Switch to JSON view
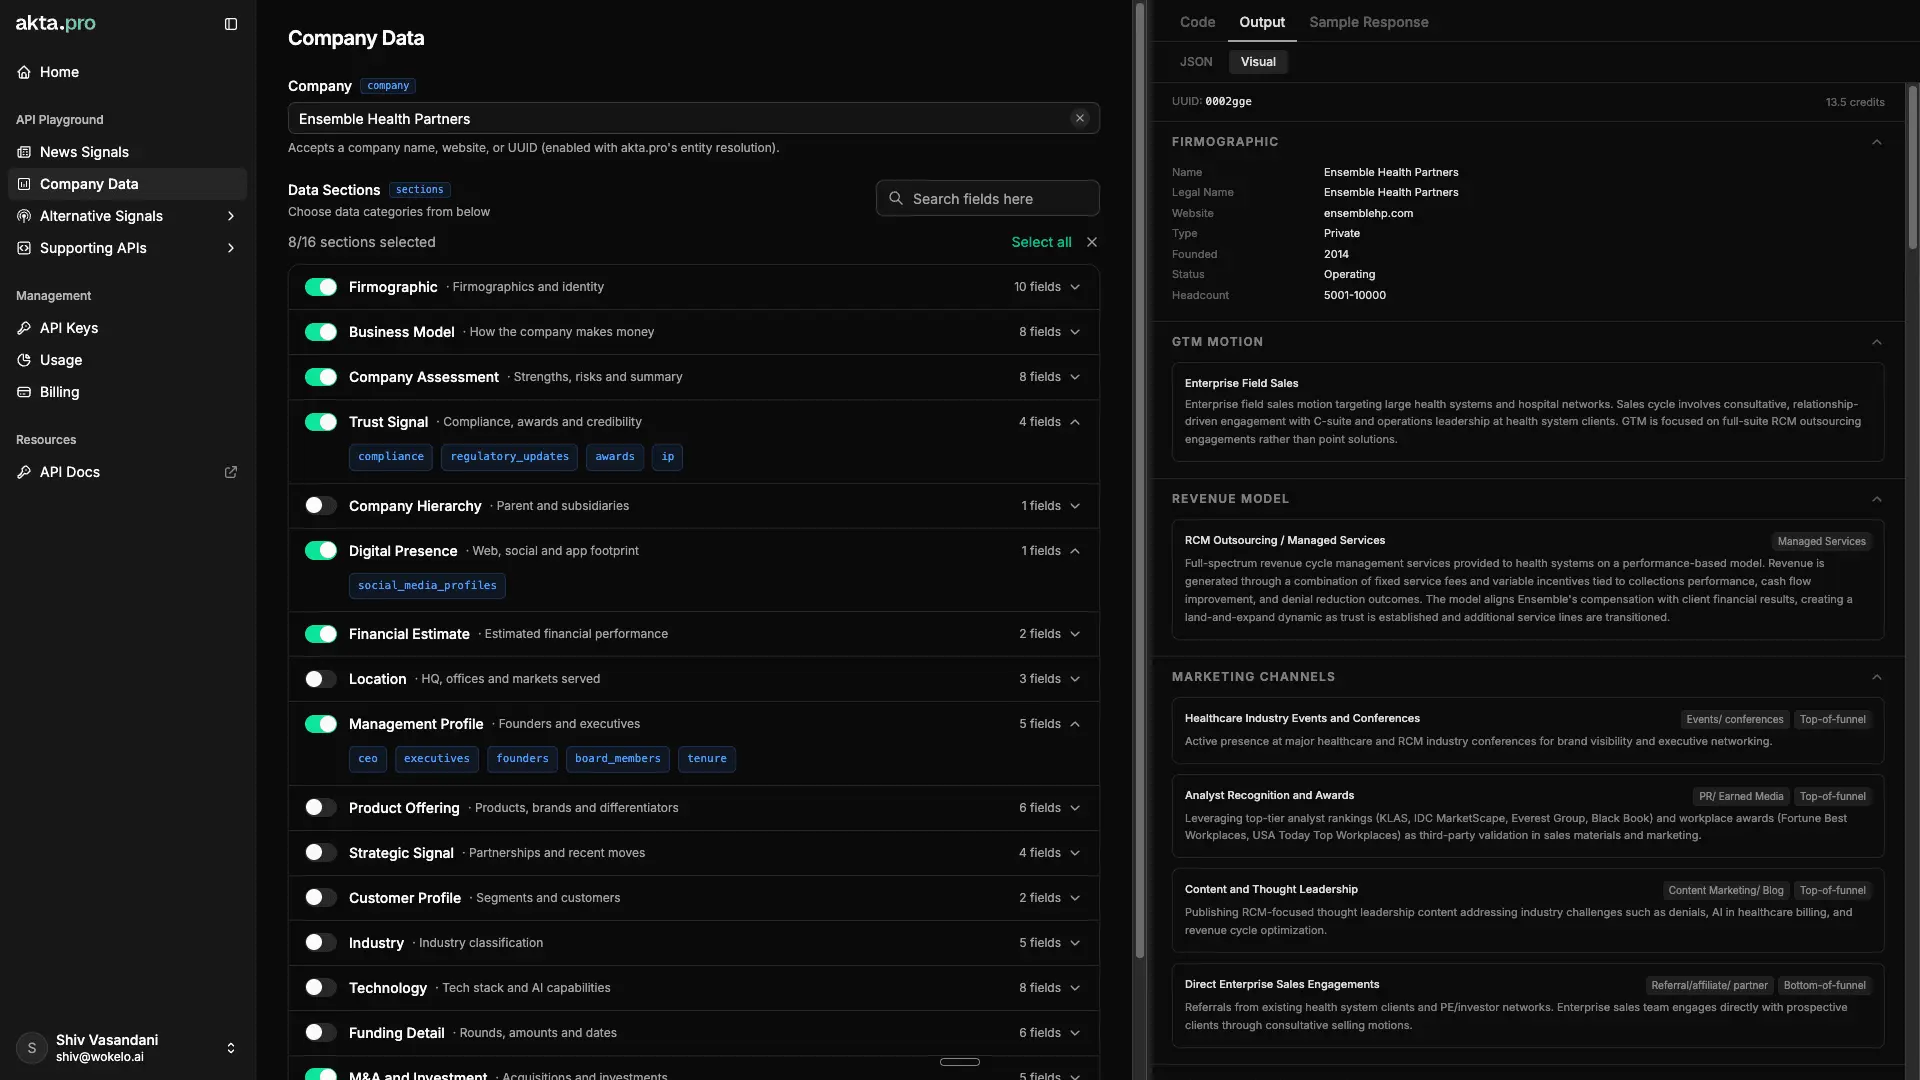This screenshot has height=1080, width=1920. pyautogui.click(x=1196, y=62)
